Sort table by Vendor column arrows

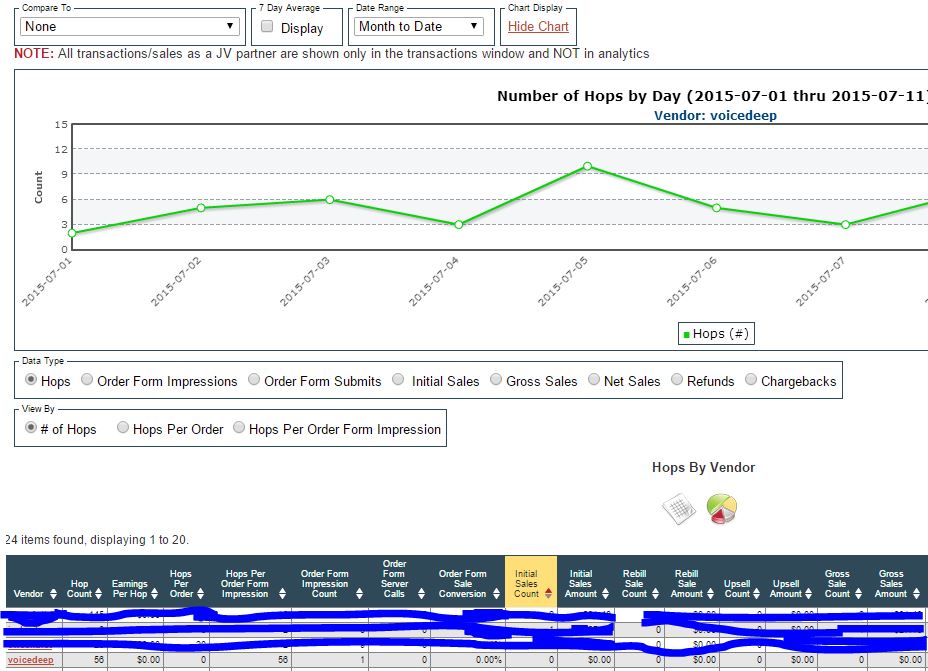tap(53, 593)
